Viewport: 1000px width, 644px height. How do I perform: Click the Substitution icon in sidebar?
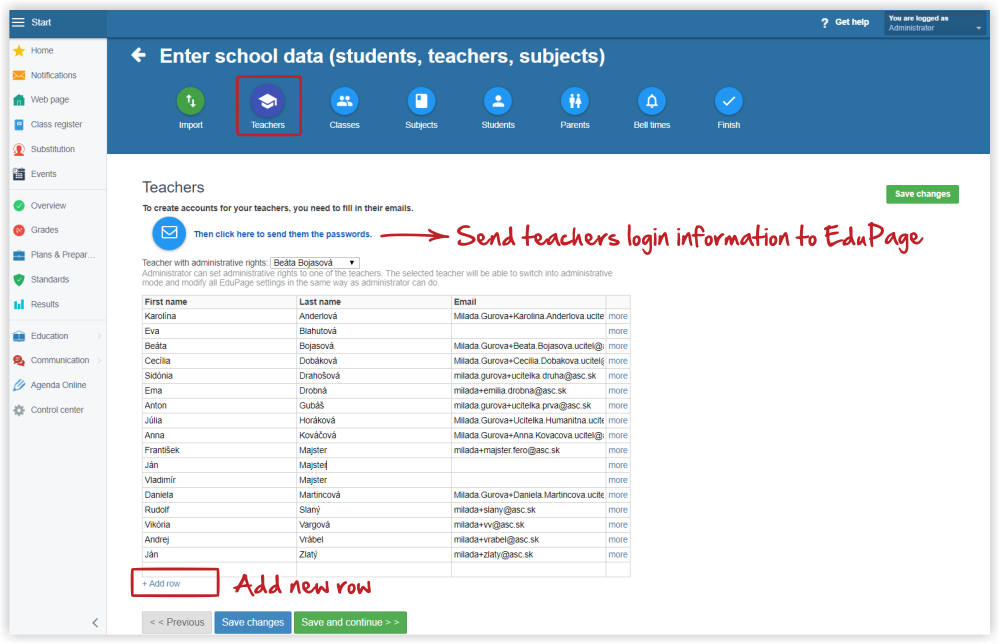pos(19,149)
